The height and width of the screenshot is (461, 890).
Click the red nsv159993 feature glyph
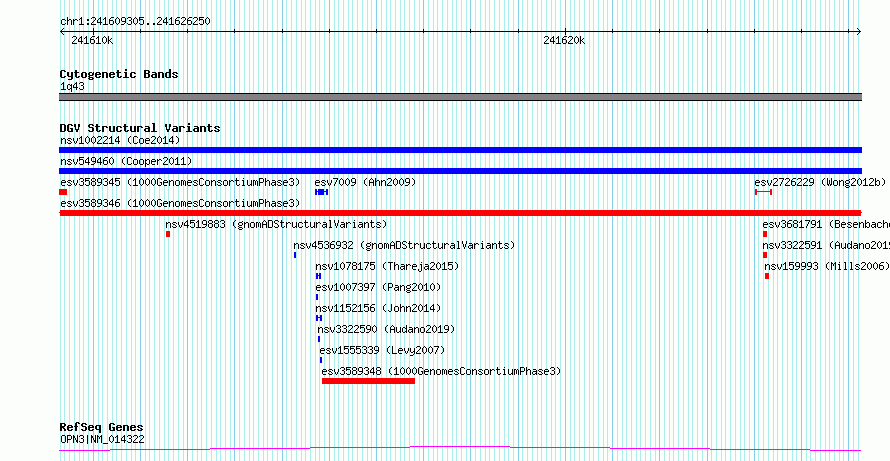pyautogui.click(x=767, y=276)
